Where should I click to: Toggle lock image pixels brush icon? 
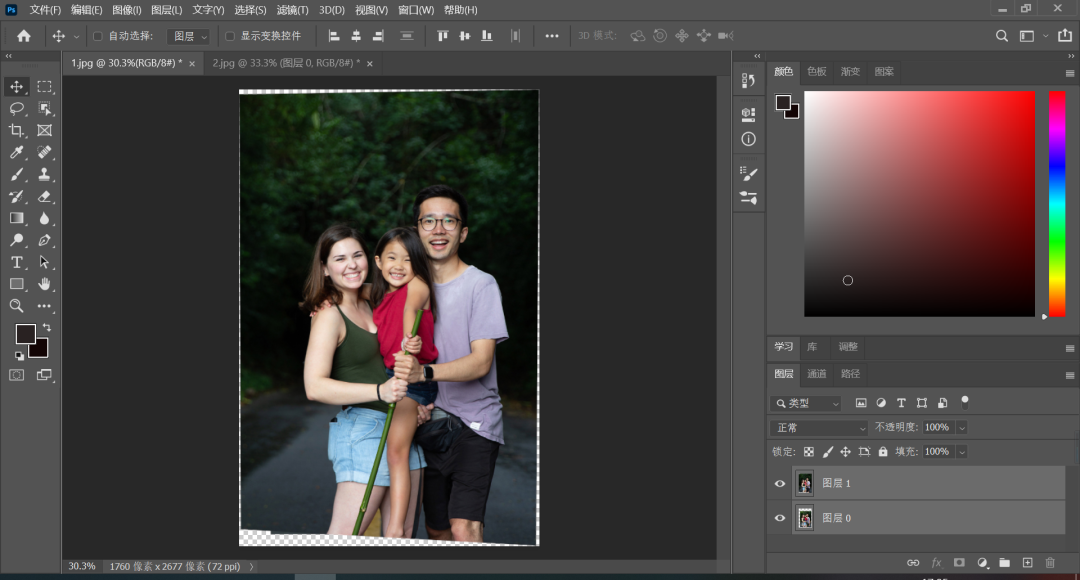click(x=827, y=452)
